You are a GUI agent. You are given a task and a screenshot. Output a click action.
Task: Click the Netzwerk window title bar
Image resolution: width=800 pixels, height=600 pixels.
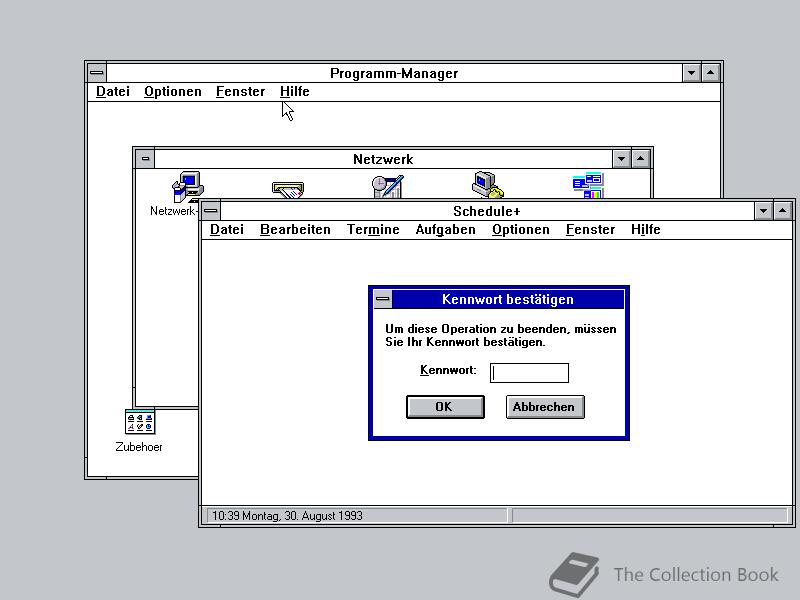383,159
